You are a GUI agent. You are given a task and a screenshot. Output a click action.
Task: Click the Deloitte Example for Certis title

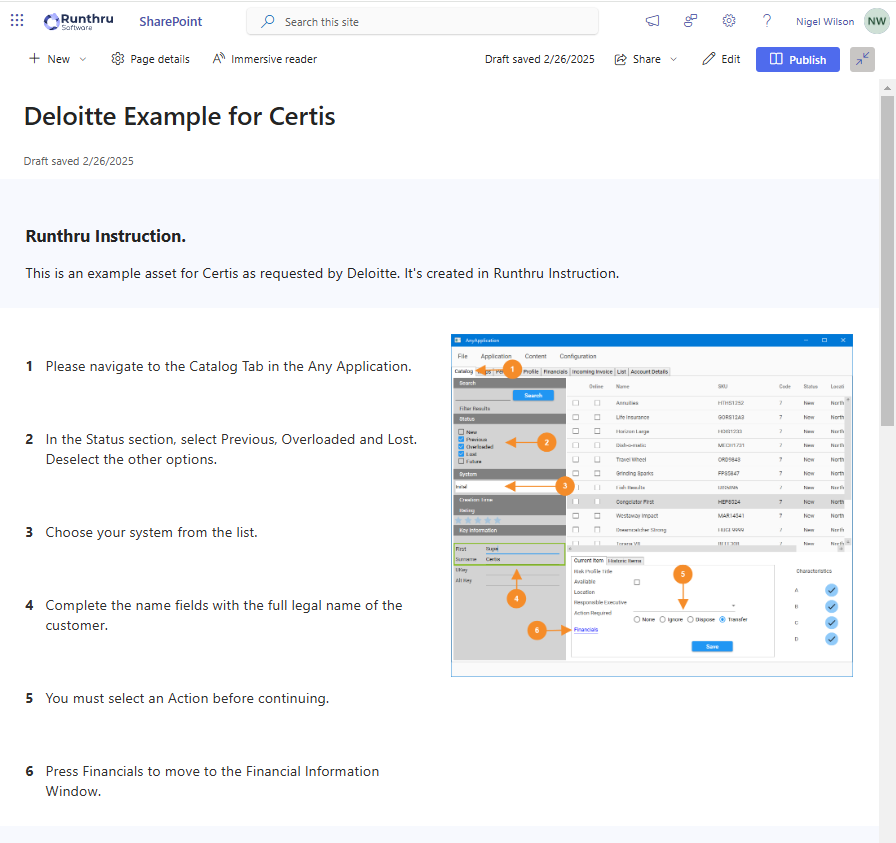[179, 117]
